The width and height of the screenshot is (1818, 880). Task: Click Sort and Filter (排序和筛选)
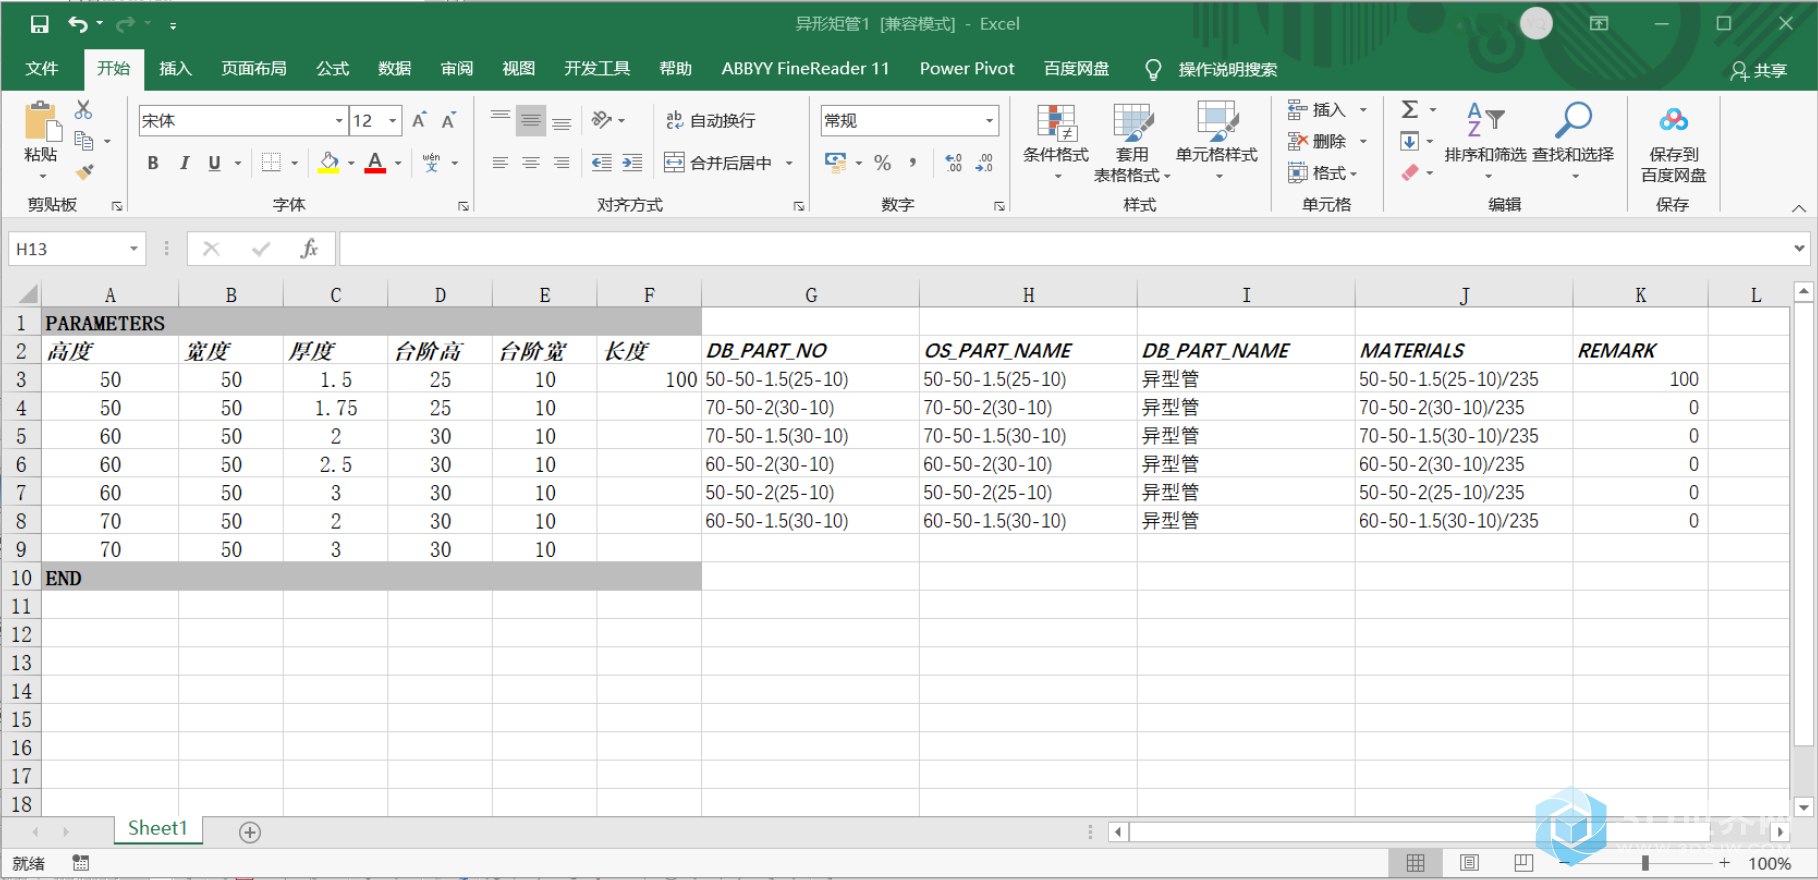(1485, 140)
